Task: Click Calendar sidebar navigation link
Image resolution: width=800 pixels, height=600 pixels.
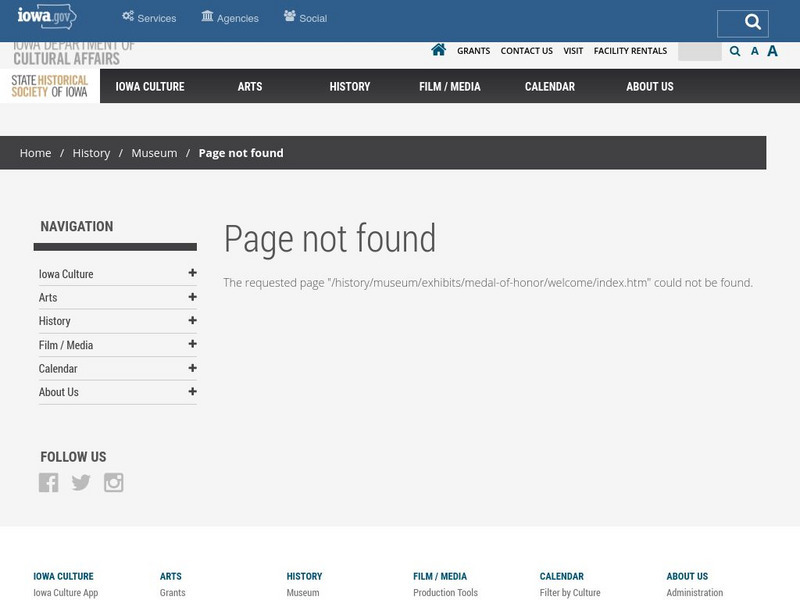Action: click(58, 368)
